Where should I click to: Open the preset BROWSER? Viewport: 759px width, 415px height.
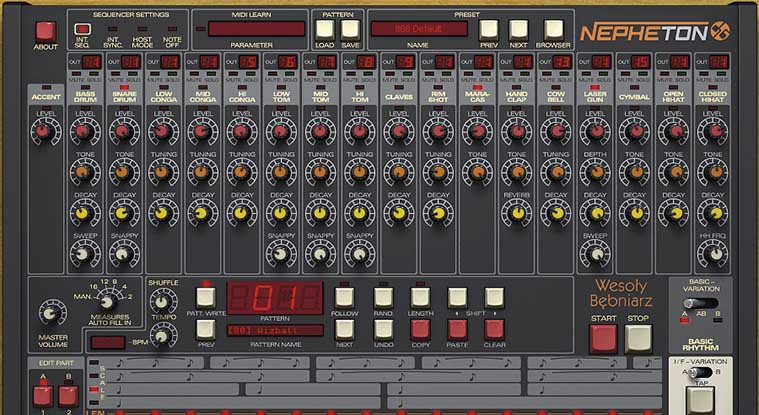point(553,30)
